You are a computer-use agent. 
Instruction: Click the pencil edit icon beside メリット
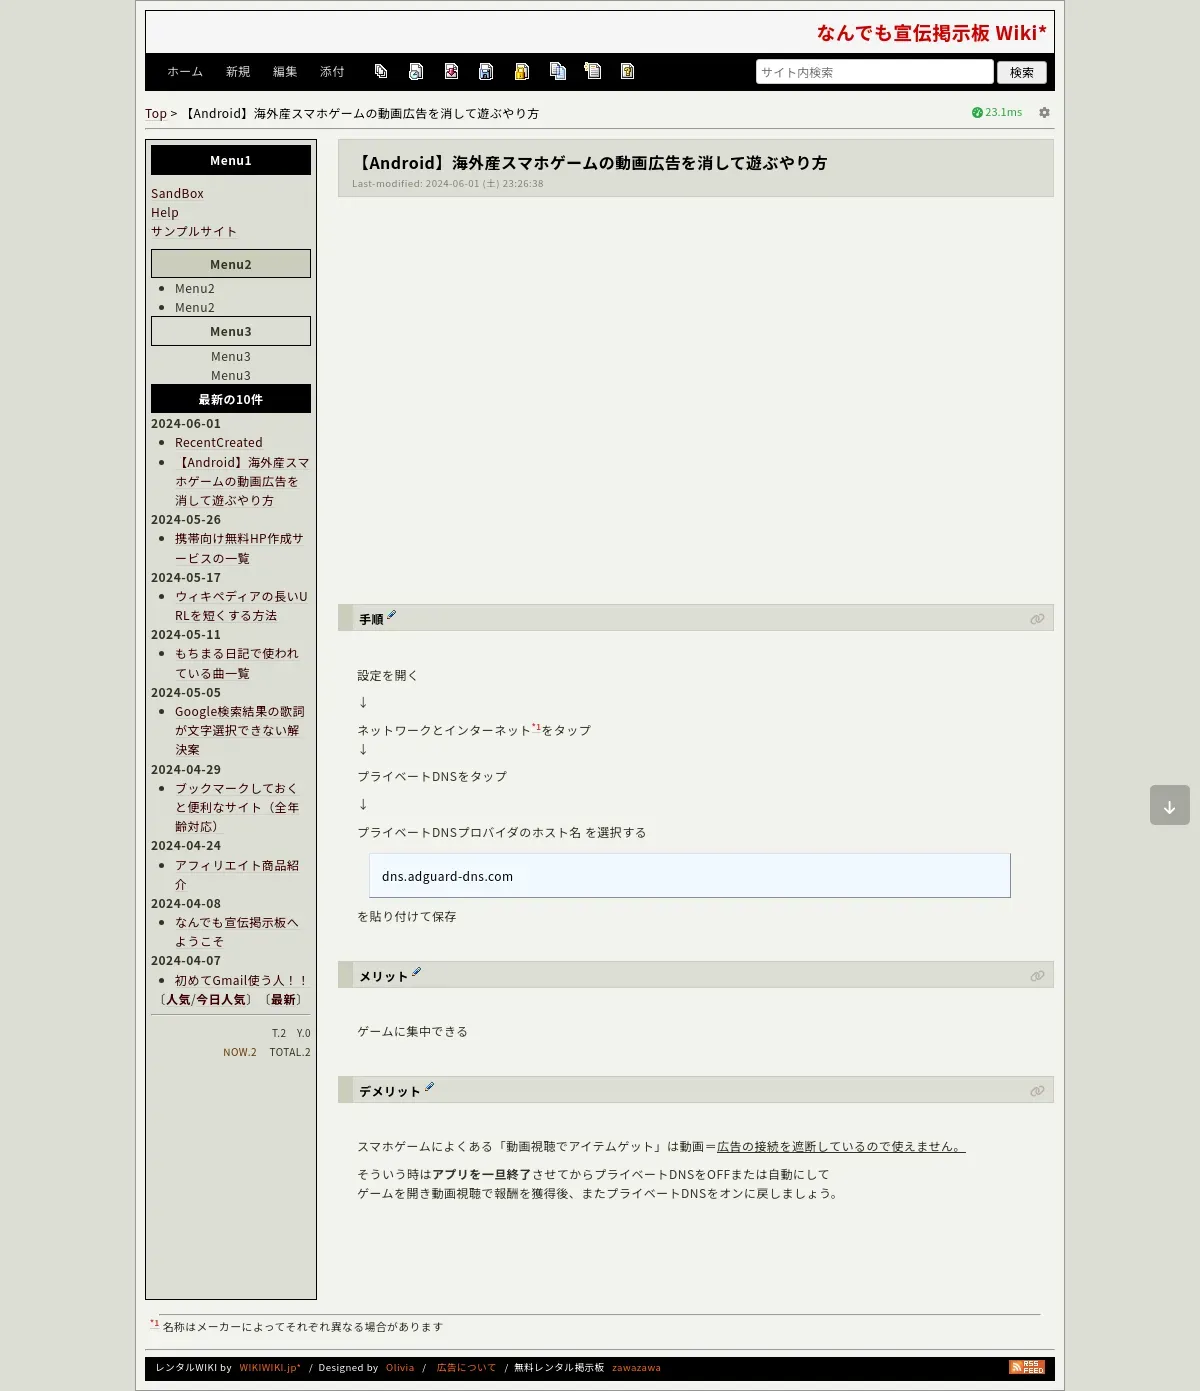pyautogui.click(x=417, y=972)
